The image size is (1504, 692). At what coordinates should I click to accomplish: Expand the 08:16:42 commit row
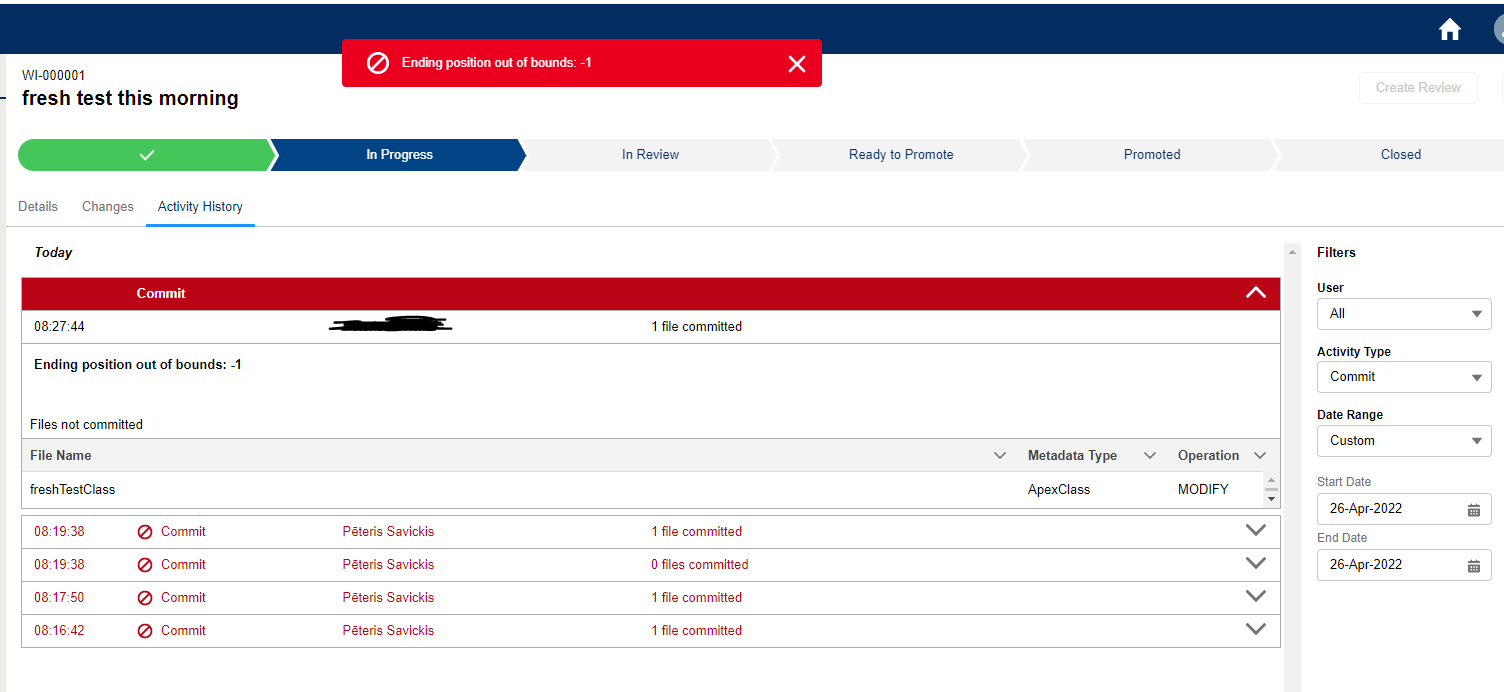coord(1256,628)
